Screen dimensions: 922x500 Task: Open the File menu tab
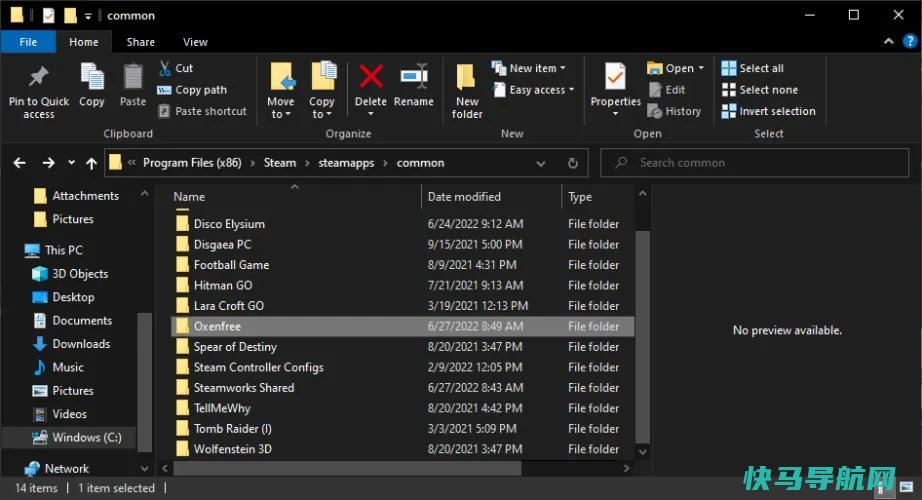coord(28,42)
